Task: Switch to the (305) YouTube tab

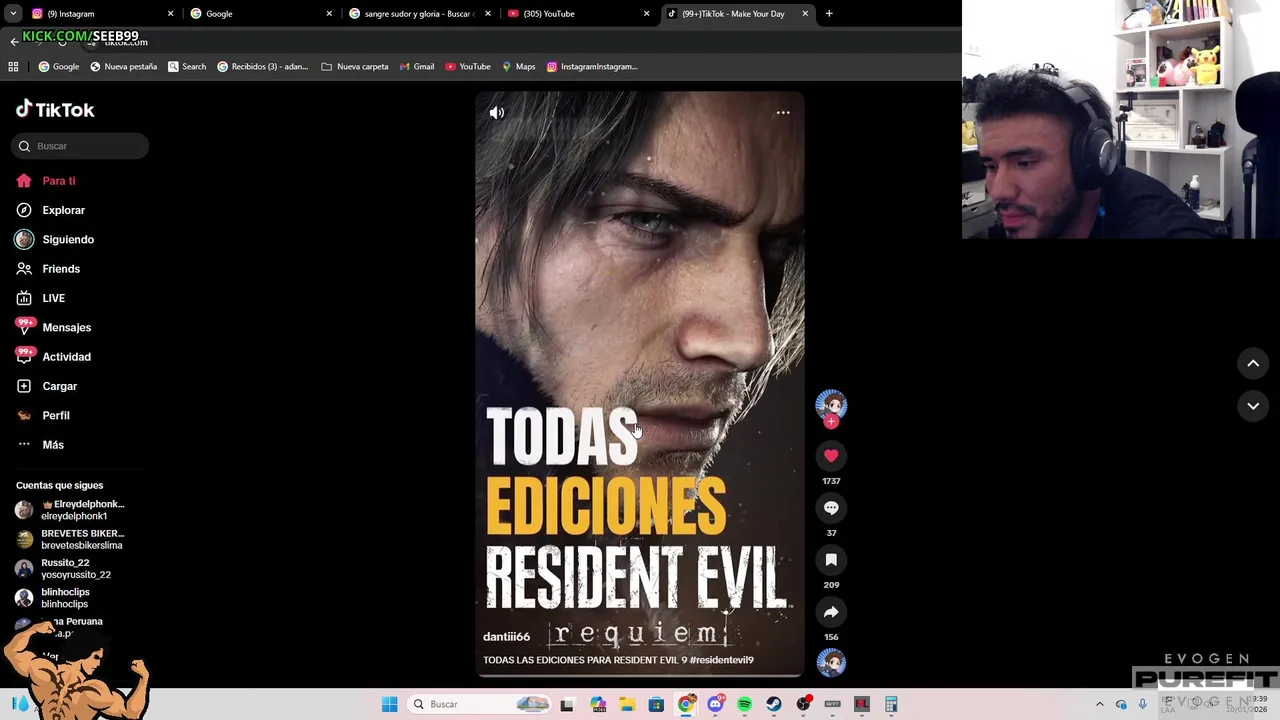Action: click(x=578, y=14)
